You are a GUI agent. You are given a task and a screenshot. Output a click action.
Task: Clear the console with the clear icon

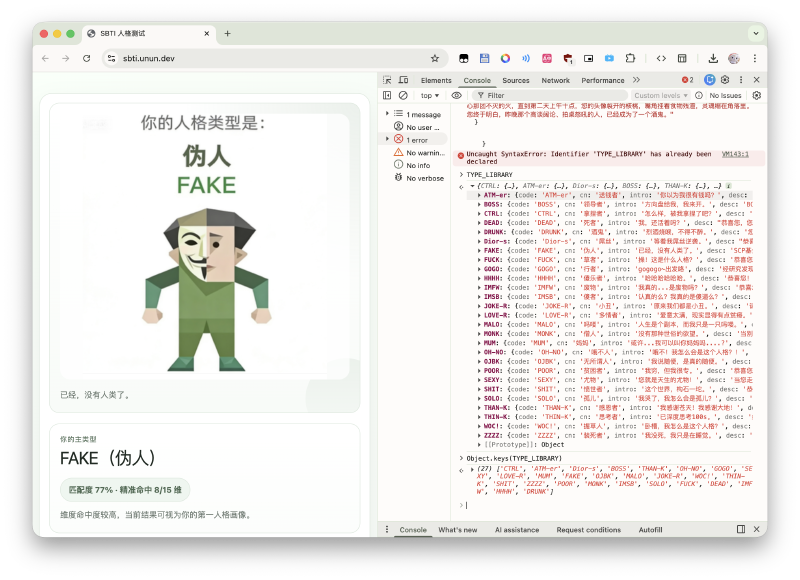pyautogui.click(x=403, y=96)
